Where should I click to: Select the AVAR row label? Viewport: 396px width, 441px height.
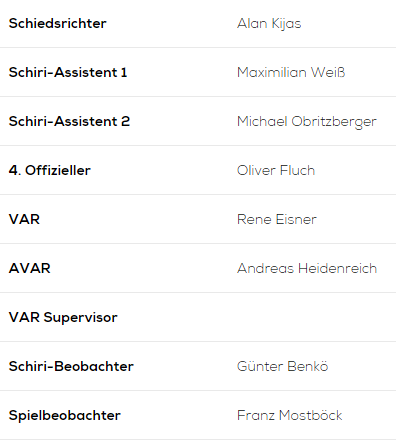[30, 268]
